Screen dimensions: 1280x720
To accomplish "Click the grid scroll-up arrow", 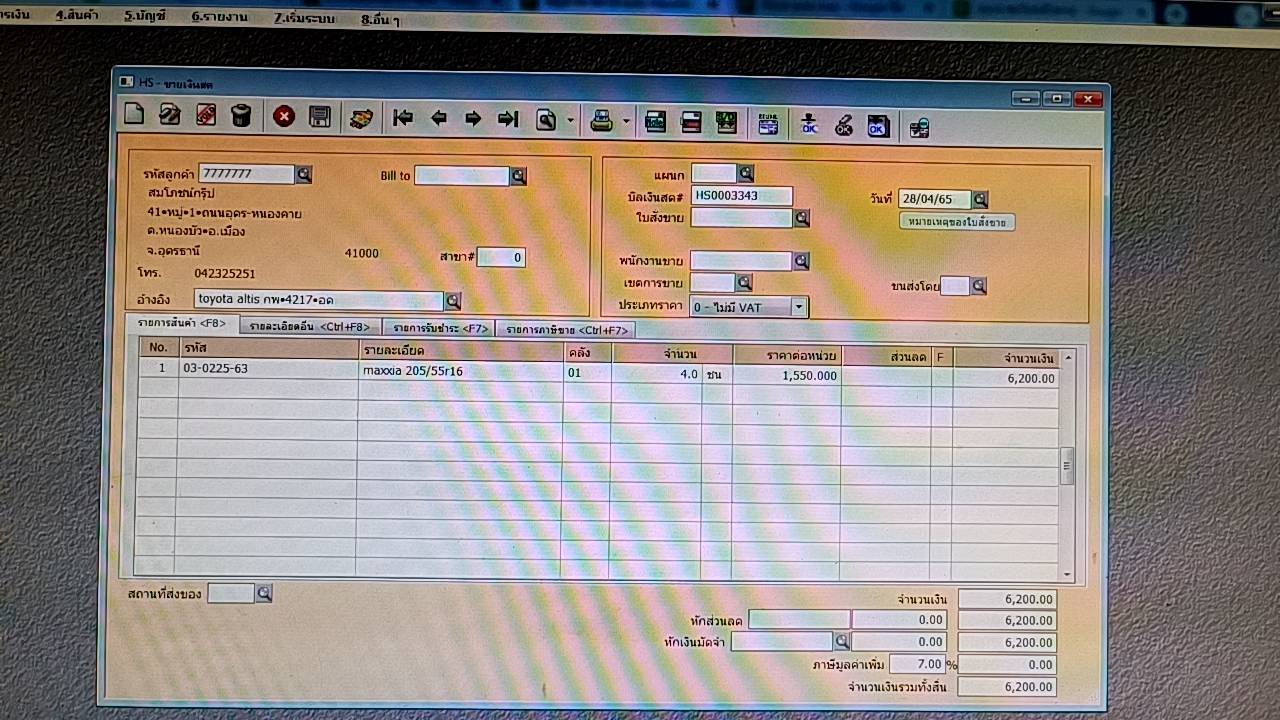I will click(1068, 358).
